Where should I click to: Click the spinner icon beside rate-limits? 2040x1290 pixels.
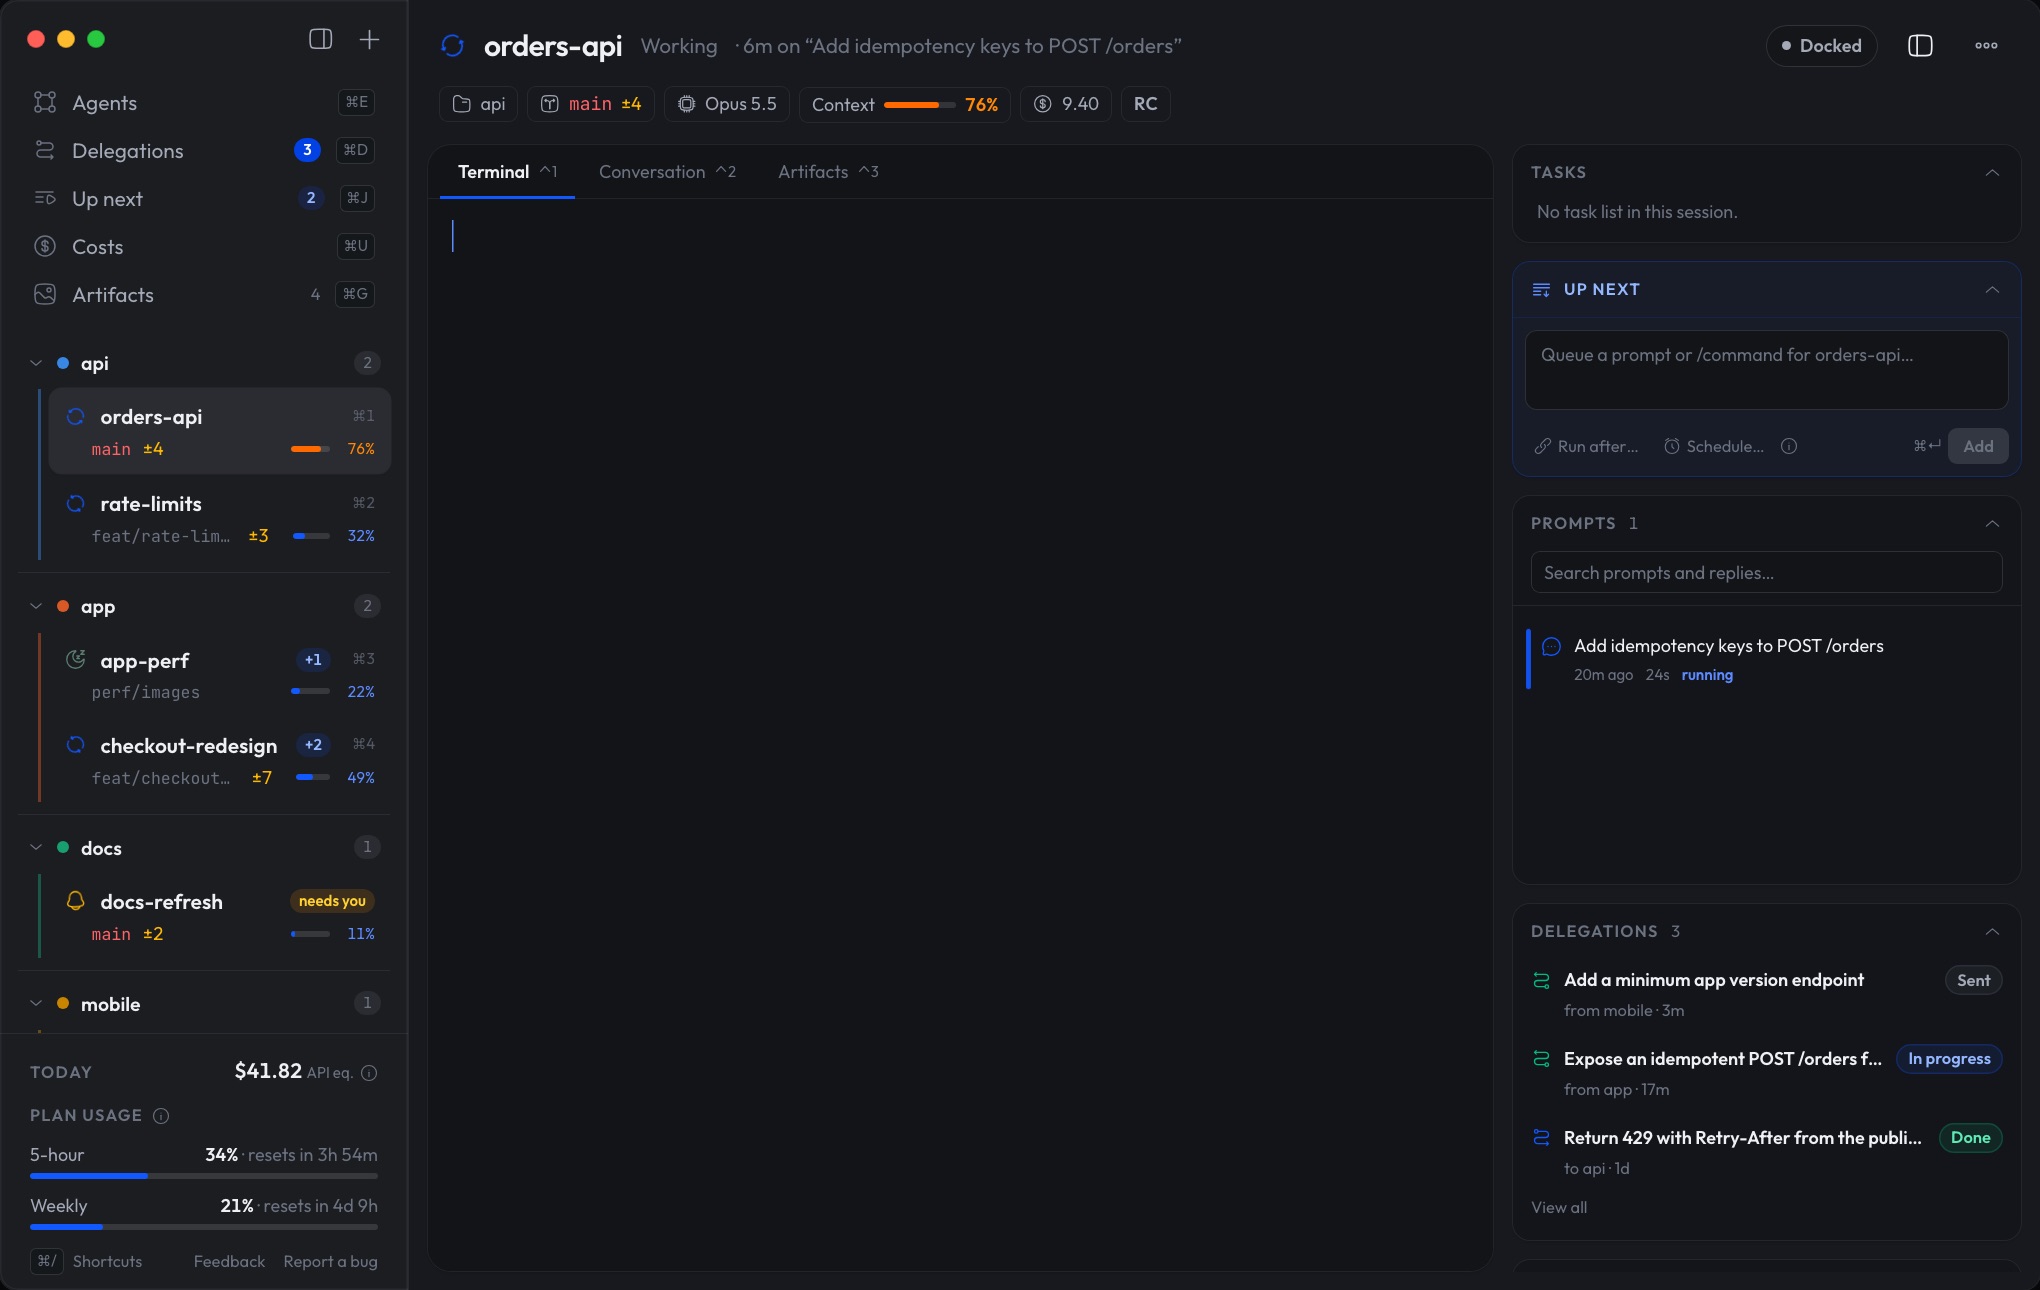pos(75,503)
